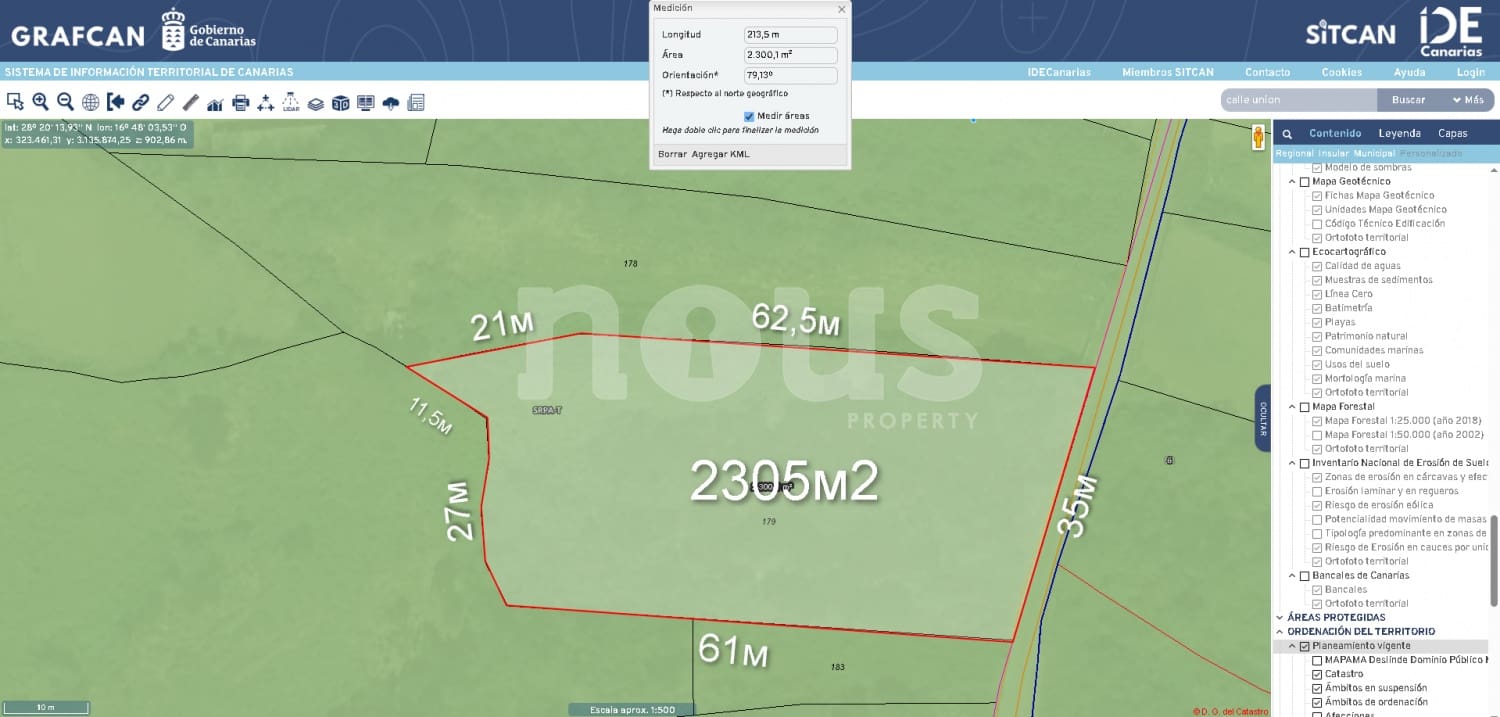Collapse the Mapa Geotécnico group arrow

click(1292, 182)
